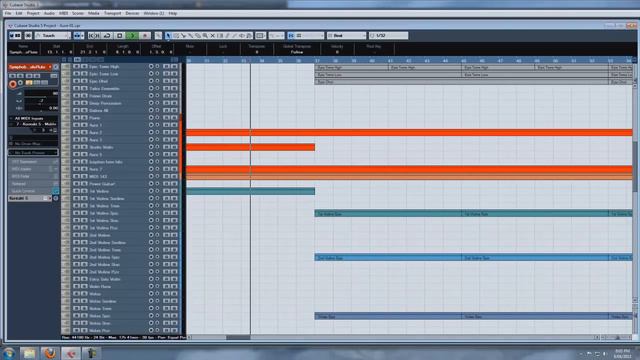Click Go to previous marker transport button
Viewport: 640px width, 360px height.
point(92,36)
